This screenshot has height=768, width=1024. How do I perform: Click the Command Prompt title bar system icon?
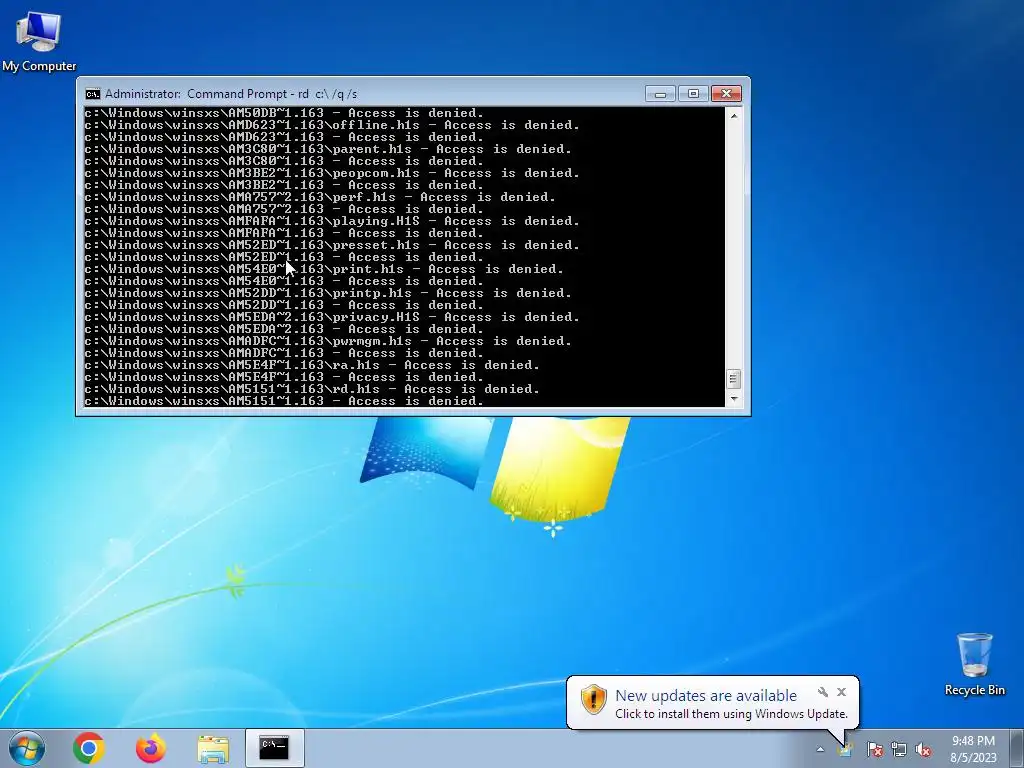pyautogui.click(x=93, y=94)
